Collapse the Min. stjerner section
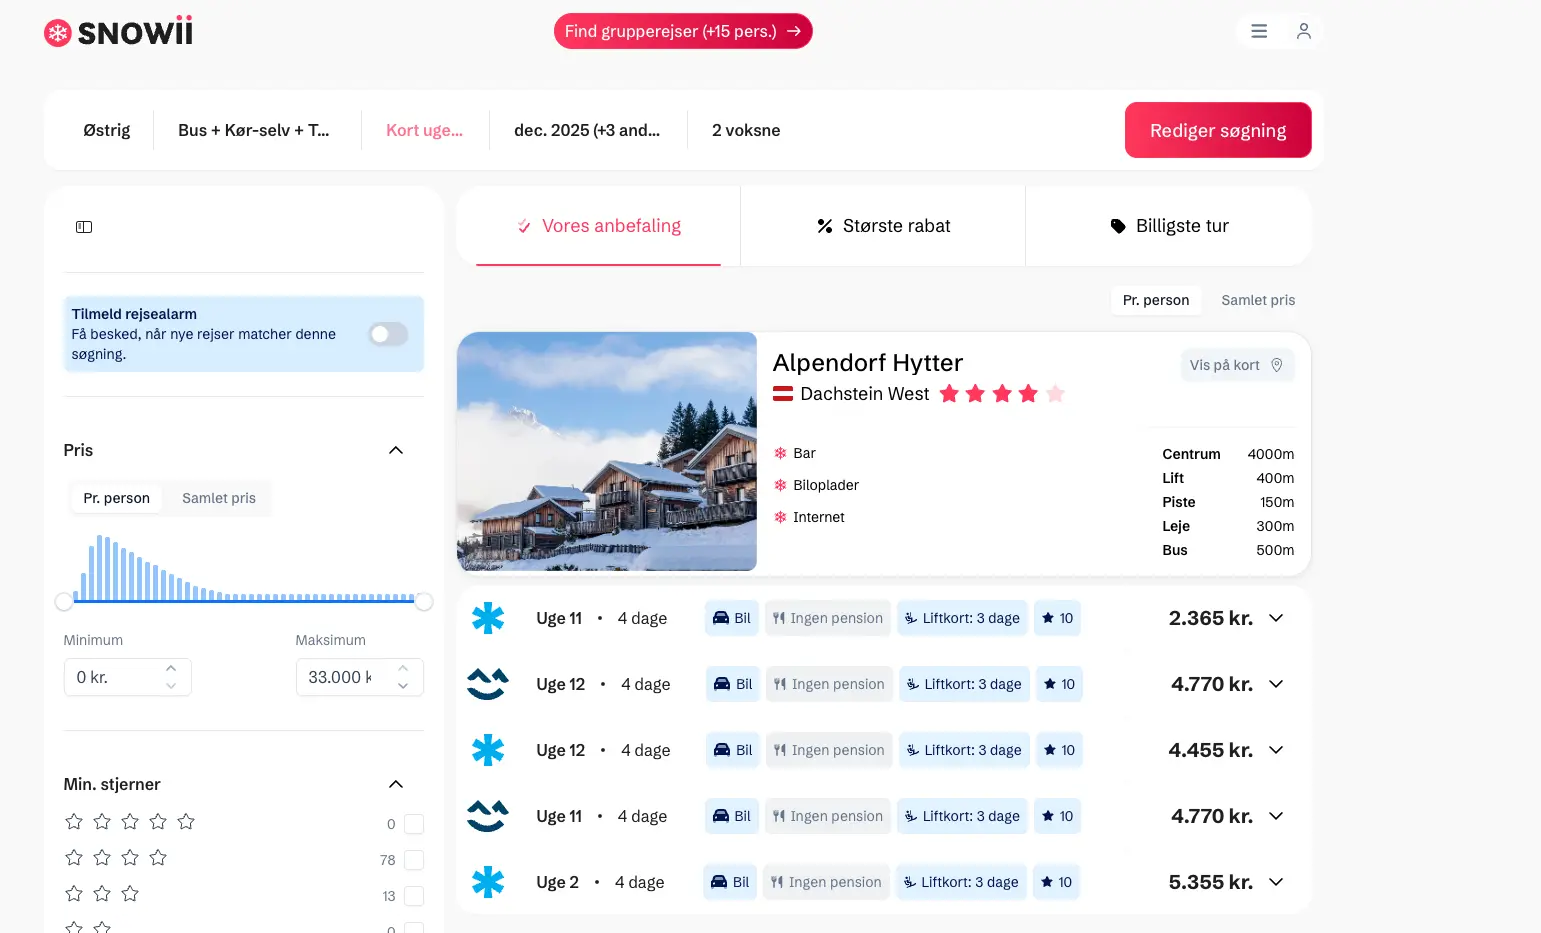 [x=396, y=784]
